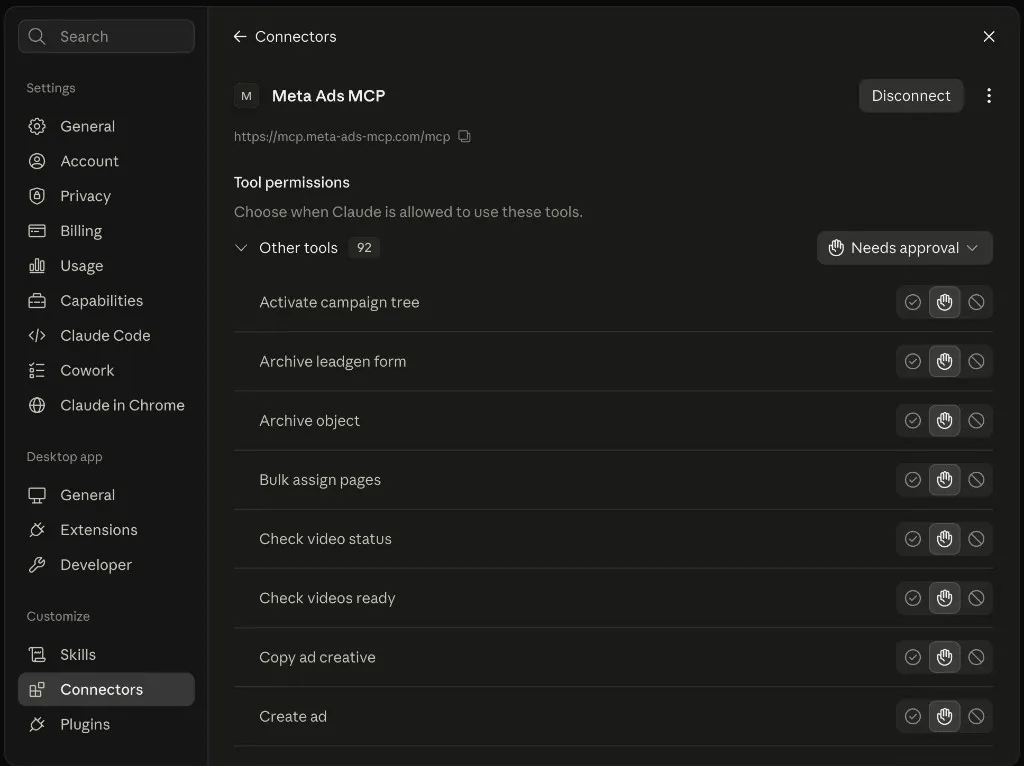1024x766 pixels.
Task: Click the Meta Ads MCP URL text
Action: 342,136
